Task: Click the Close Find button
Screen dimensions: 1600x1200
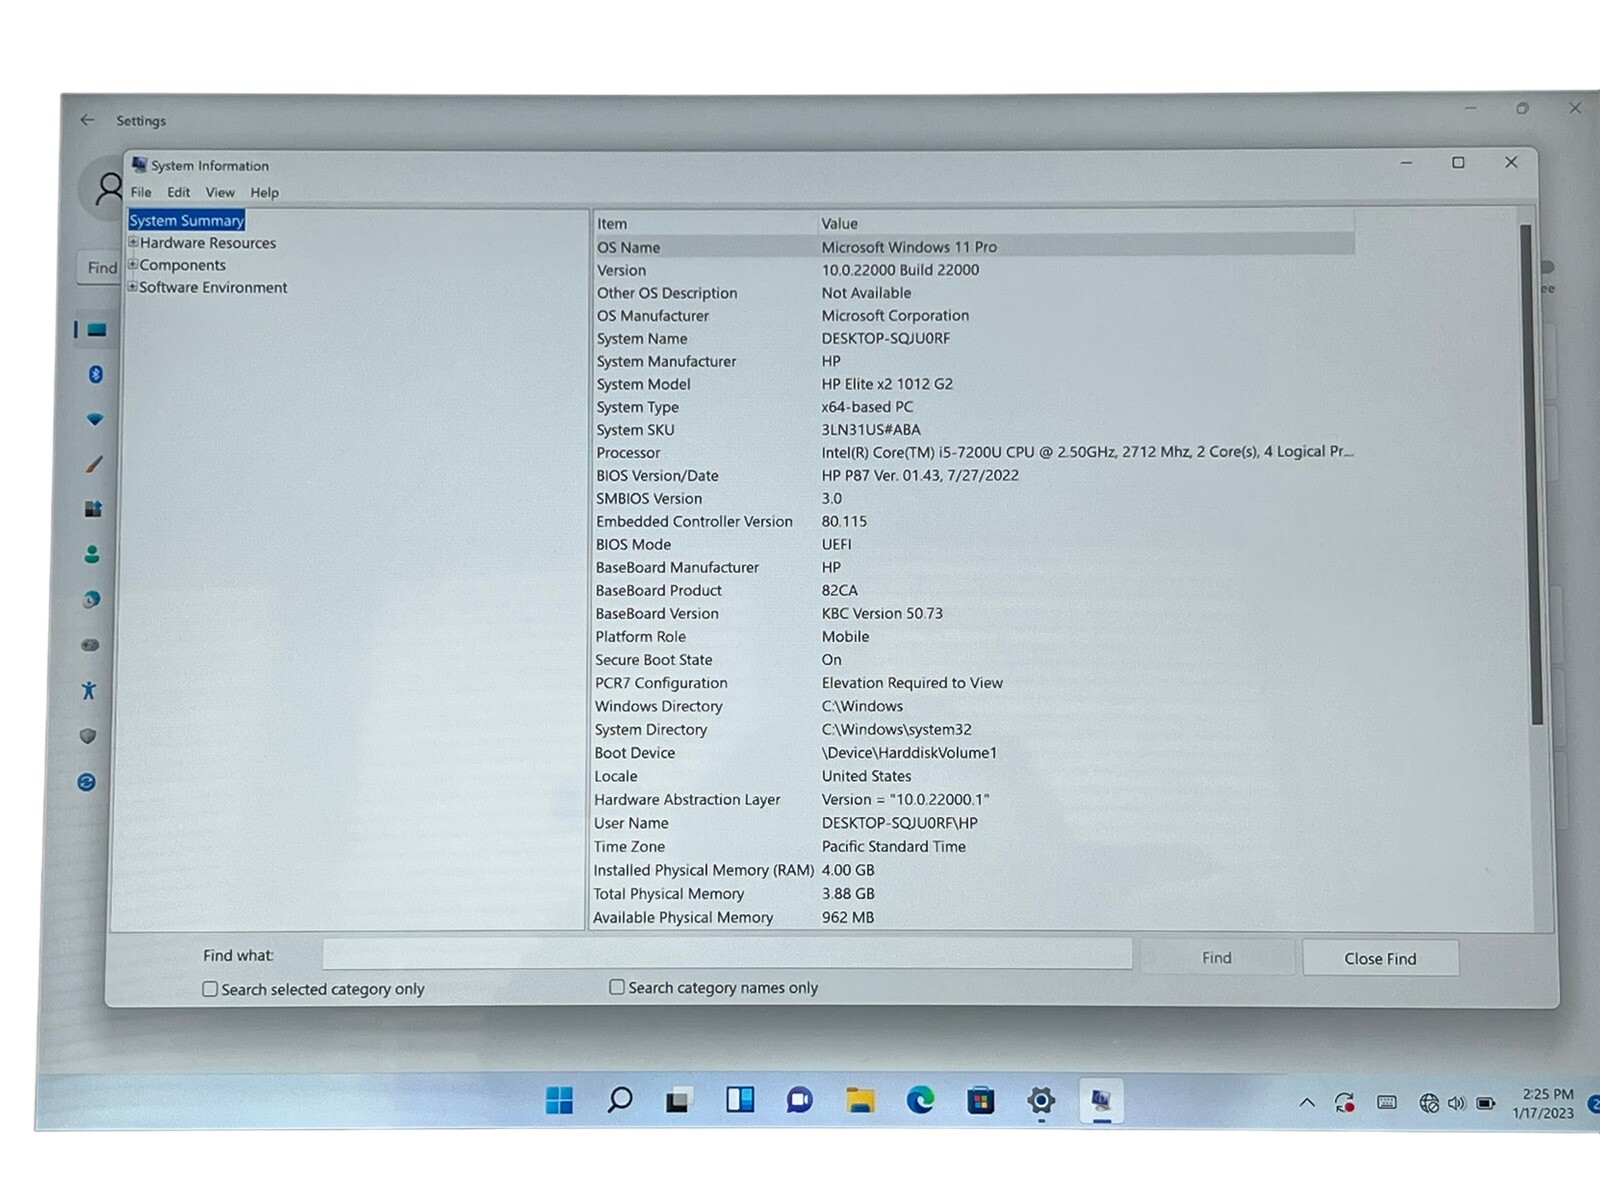Action: tap(1380, 958)
